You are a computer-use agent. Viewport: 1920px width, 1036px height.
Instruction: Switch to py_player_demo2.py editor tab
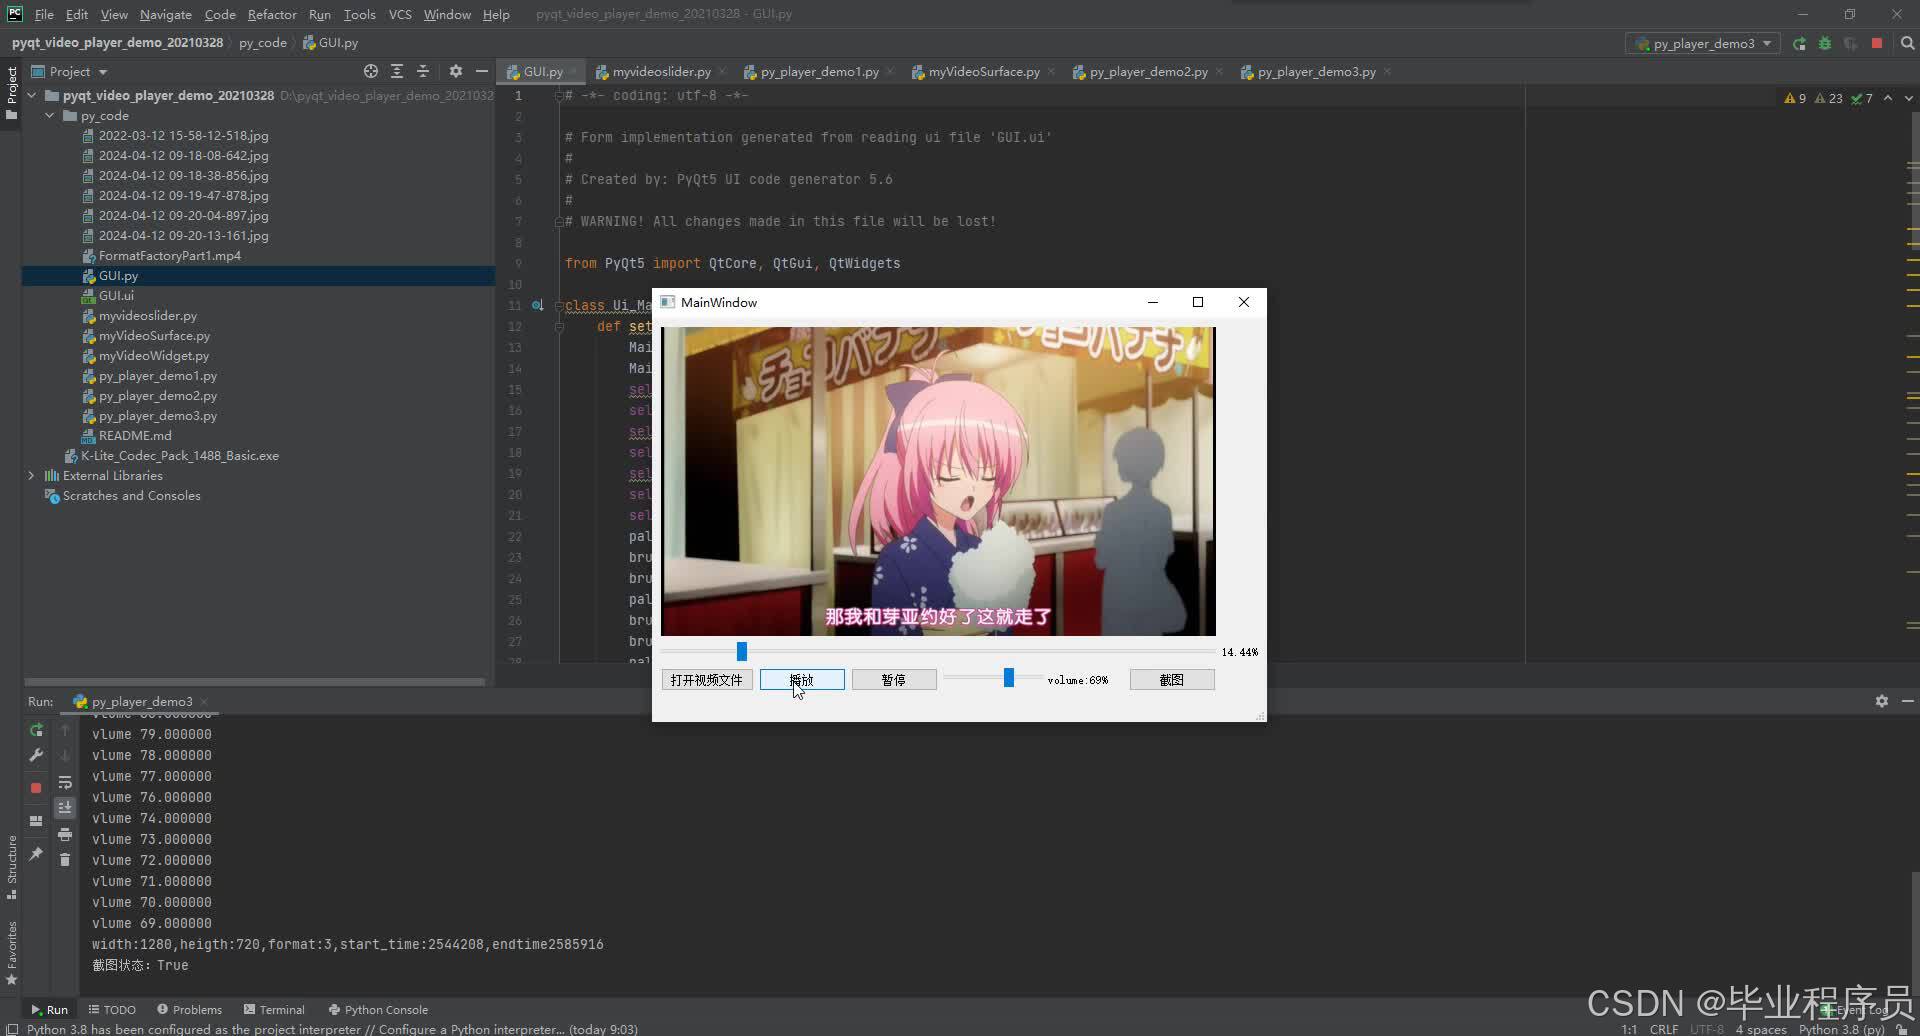click(1148, 72)
